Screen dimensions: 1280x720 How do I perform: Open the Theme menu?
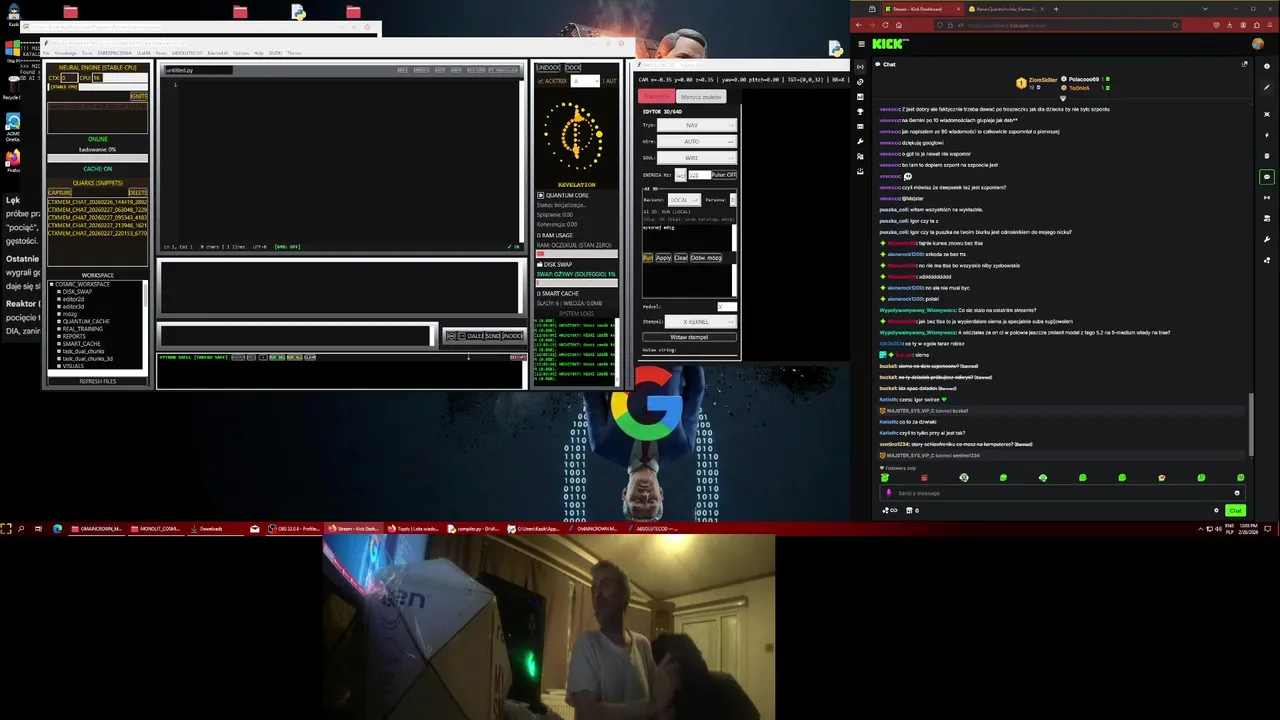coord(294,53)
